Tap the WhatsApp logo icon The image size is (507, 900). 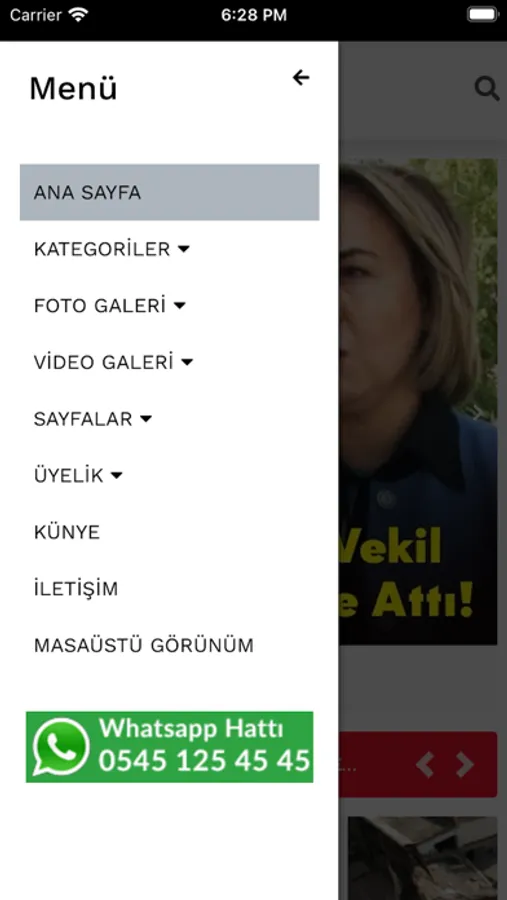(61, 747)
